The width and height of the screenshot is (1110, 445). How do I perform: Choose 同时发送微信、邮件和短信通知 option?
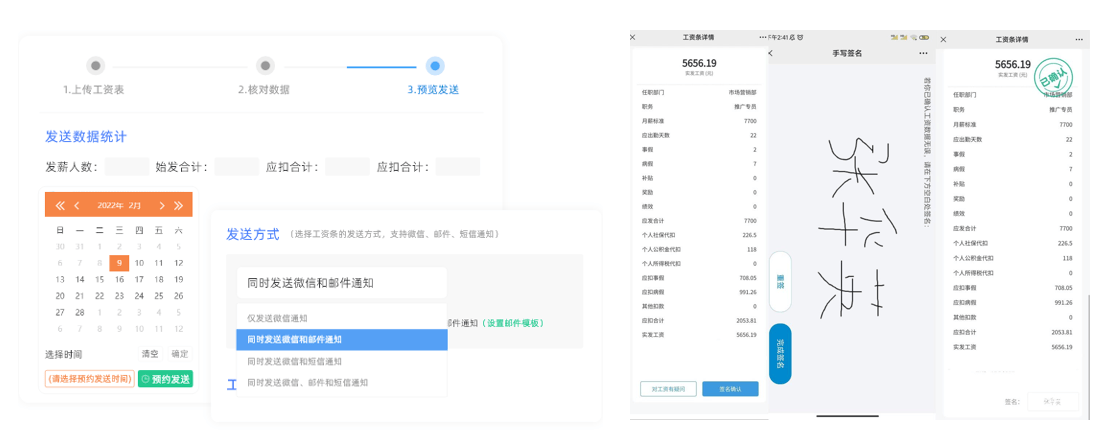click(x=341, y=382)
